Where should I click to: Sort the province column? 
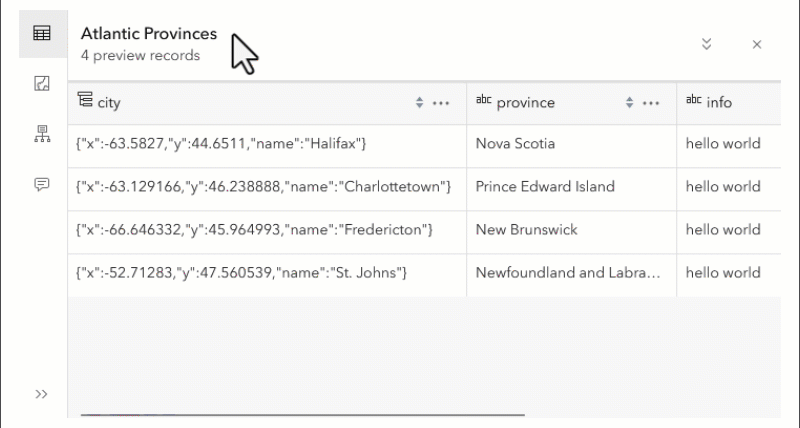tap(630, 102)
